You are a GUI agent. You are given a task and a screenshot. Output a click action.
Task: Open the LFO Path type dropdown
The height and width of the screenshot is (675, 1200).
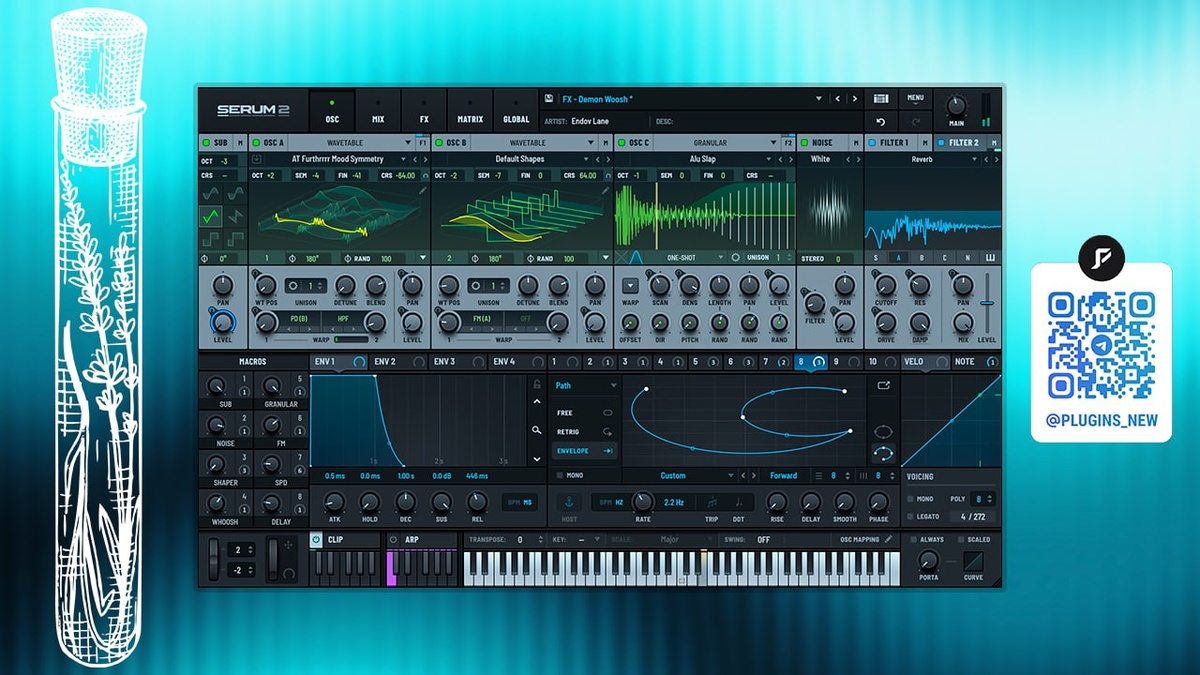coord(586,385)
